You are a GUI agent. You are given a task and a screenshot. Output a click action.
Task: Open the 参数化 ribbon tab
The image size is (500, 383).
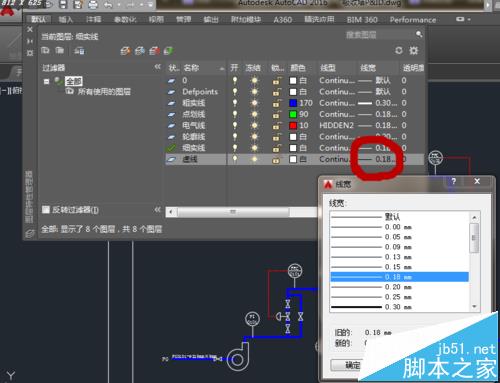[125, 20]
